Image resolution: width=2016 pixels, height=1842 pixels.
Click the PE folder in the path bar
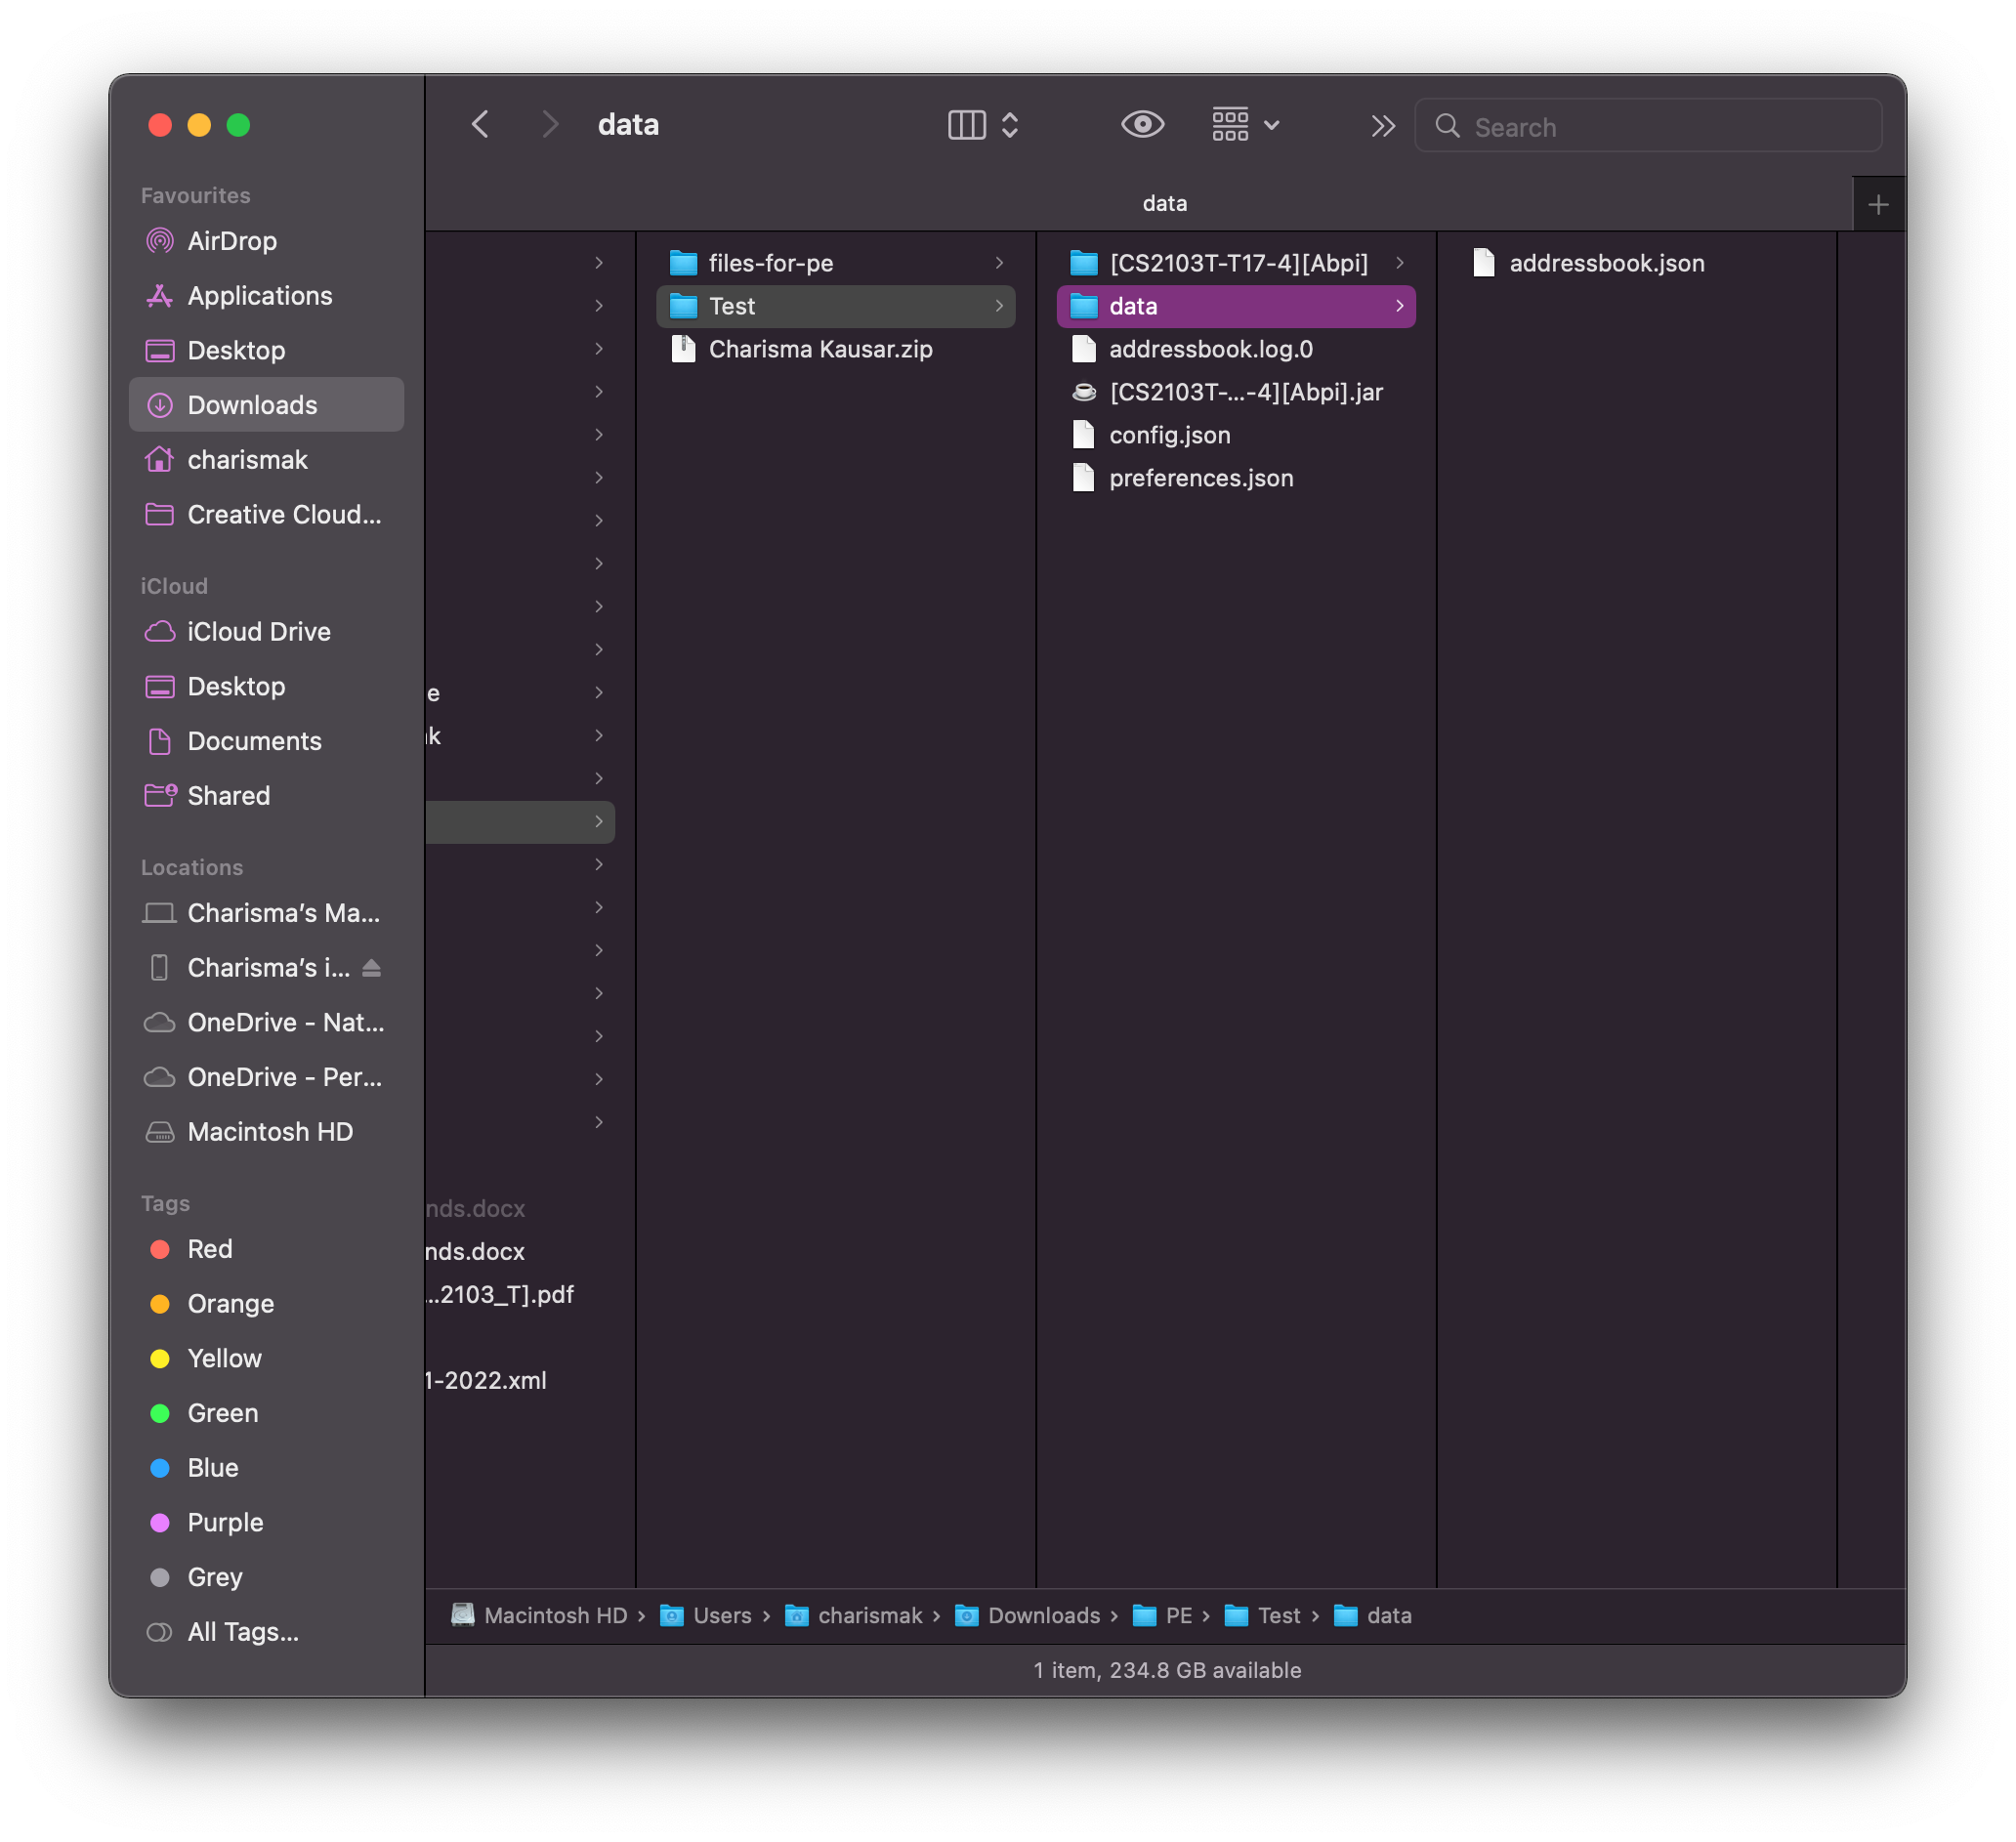(1177, 1616)
